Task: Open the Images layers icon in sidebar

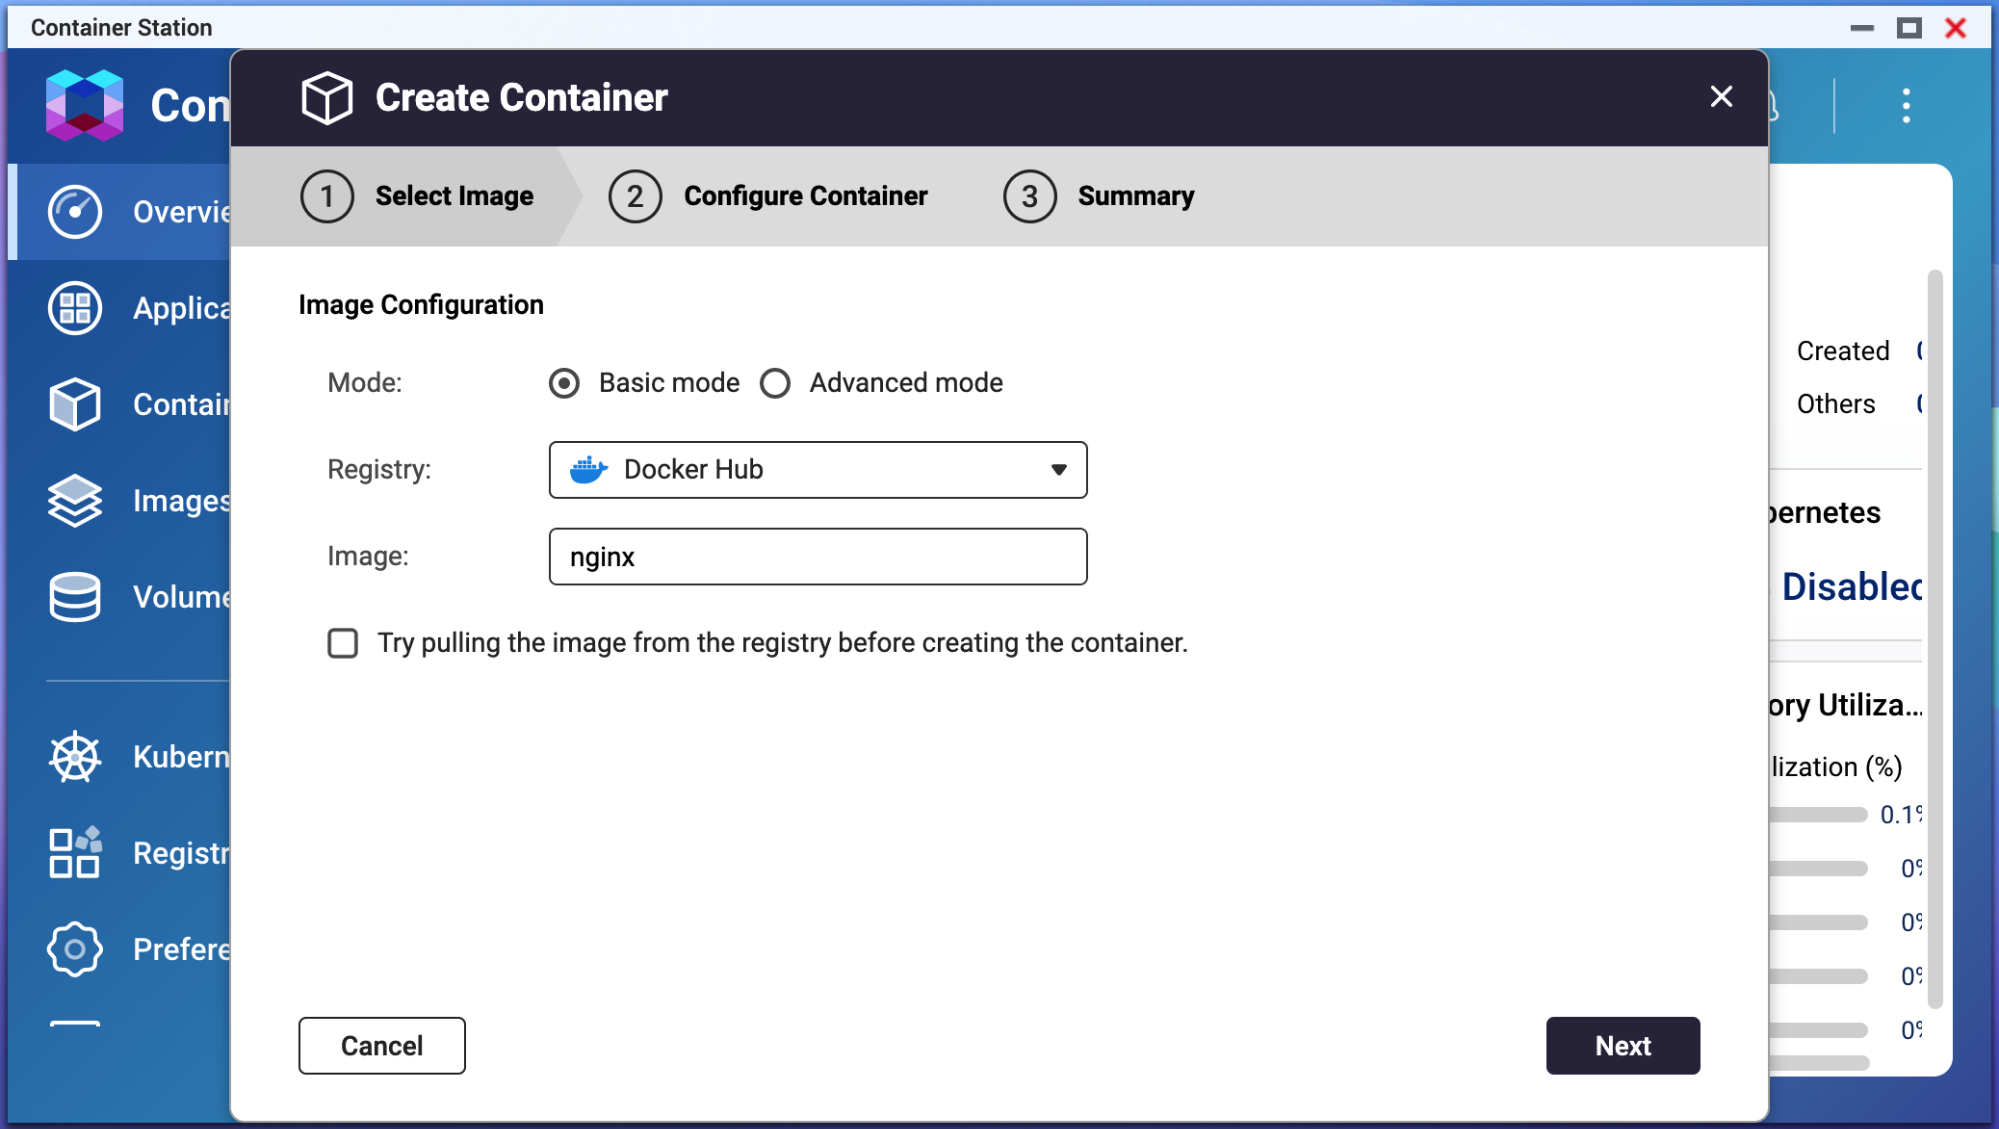Action: click(x=75, y=500)
